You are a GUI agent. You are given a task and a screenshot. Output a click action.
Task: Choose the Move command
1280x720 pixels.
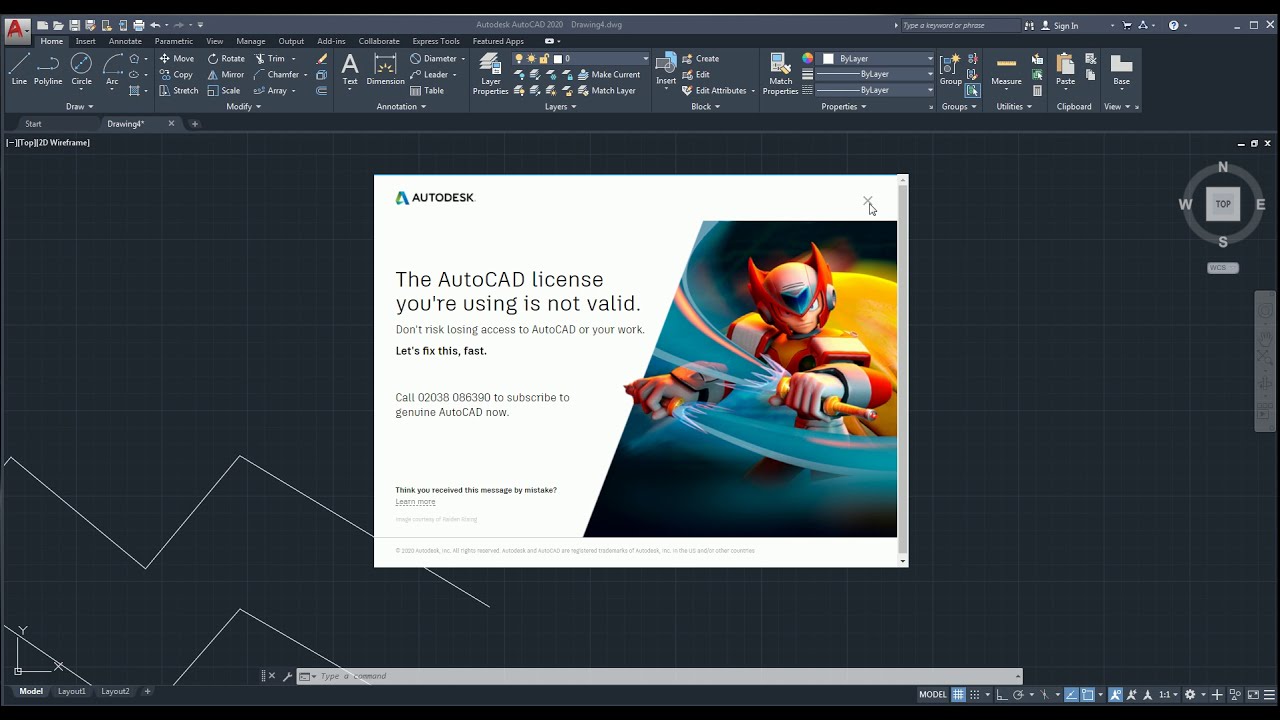pos(177,58)
